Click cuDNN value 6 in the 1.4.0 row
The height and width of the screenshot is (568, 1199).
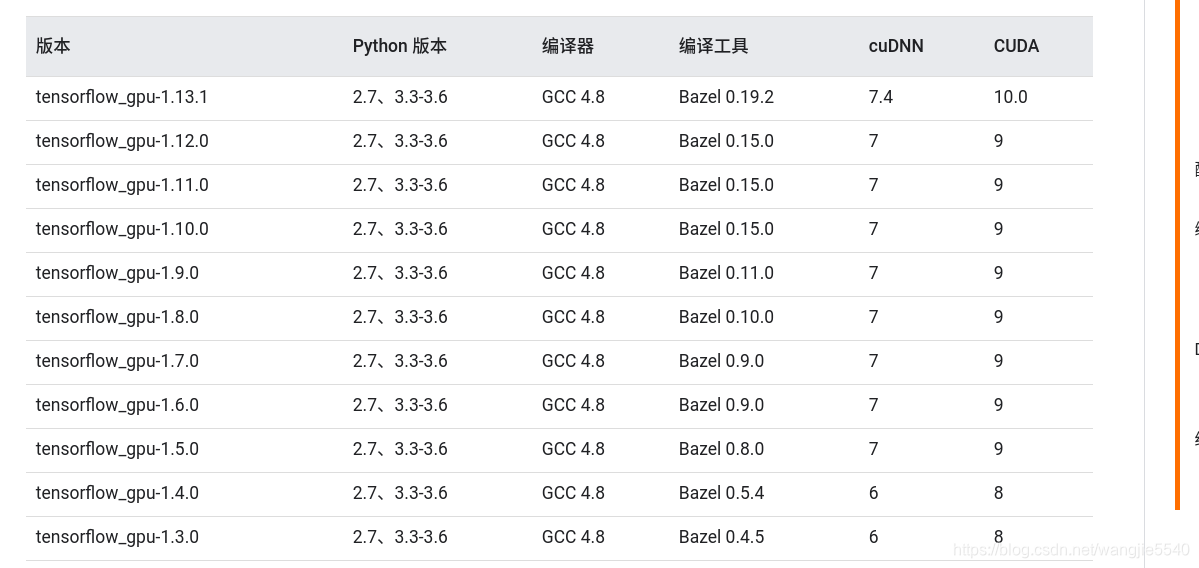873,493
